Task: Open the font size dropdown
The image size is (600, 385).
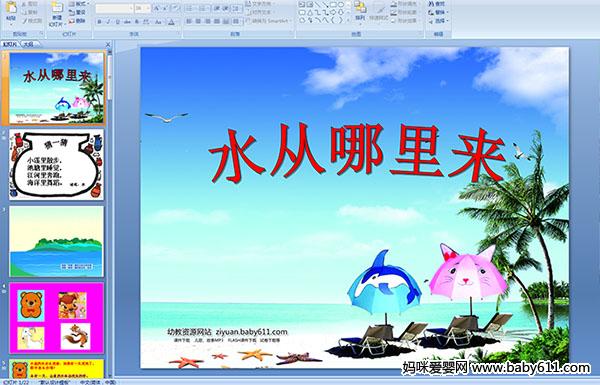Action: click(x=143, y=8)
